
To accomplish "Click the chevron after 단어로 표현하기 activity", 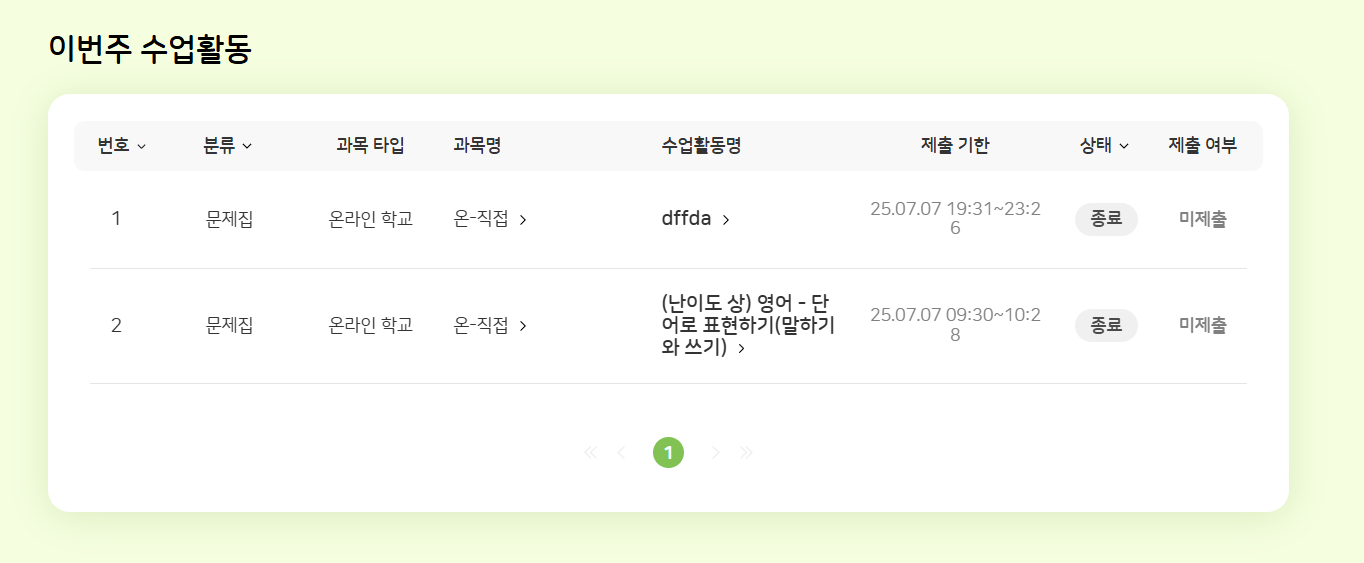I will [x=741, y=349].
